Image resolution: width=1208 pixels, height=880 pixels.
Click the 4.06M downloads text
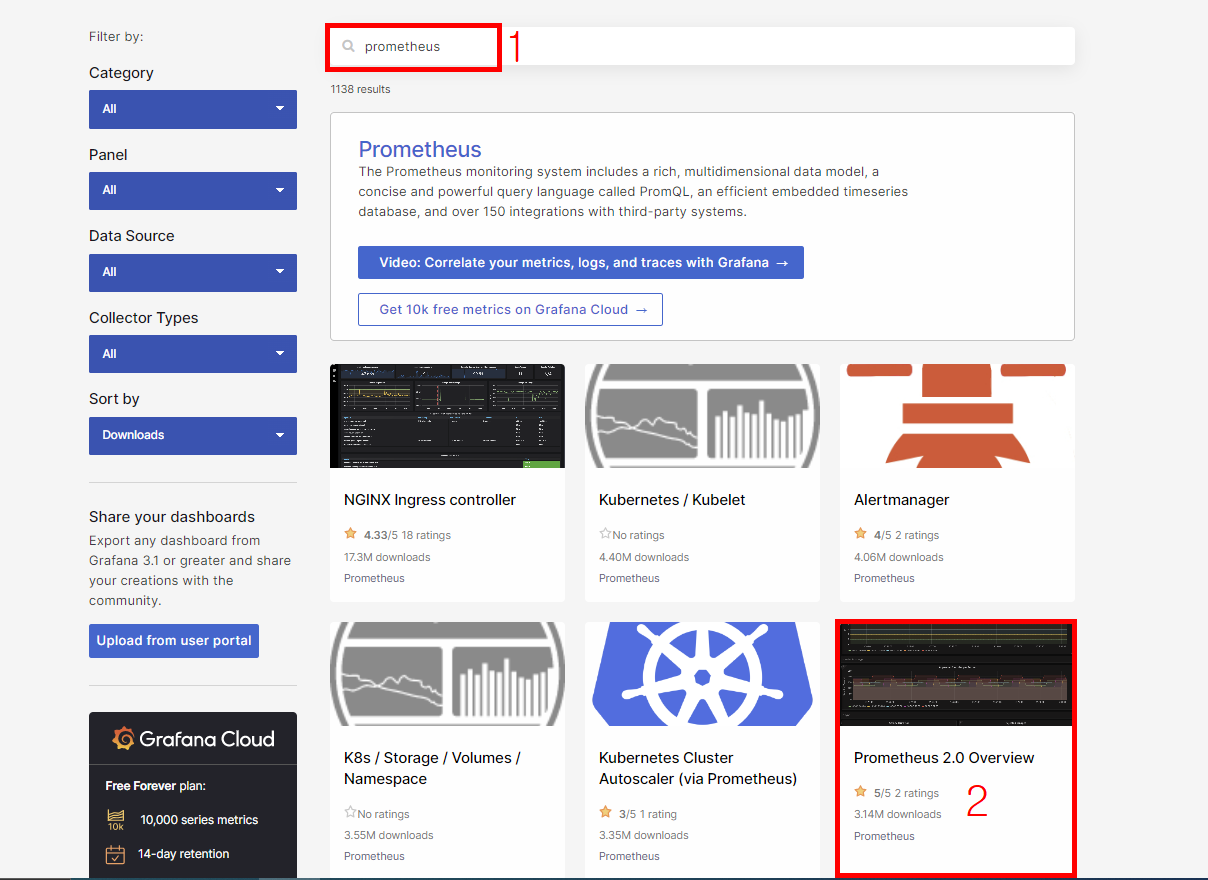click(899, 557)
